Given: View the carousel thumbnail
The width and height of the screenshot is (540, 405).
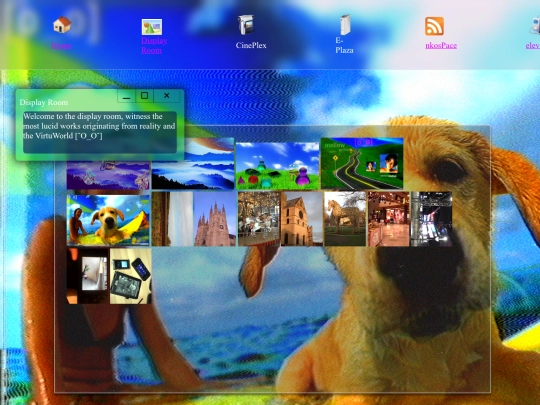Looking at the screenshot, I should [x=259, y=219].
